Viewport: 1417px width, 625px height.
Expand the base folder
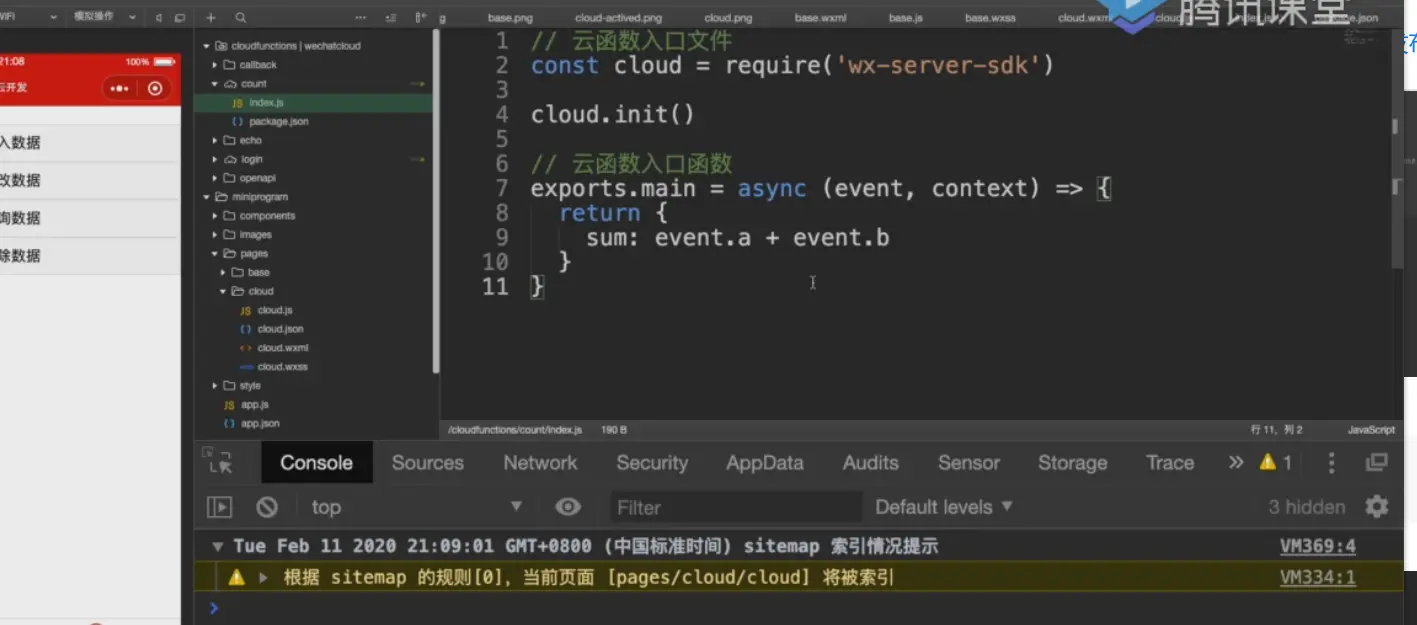click(223, 272)
